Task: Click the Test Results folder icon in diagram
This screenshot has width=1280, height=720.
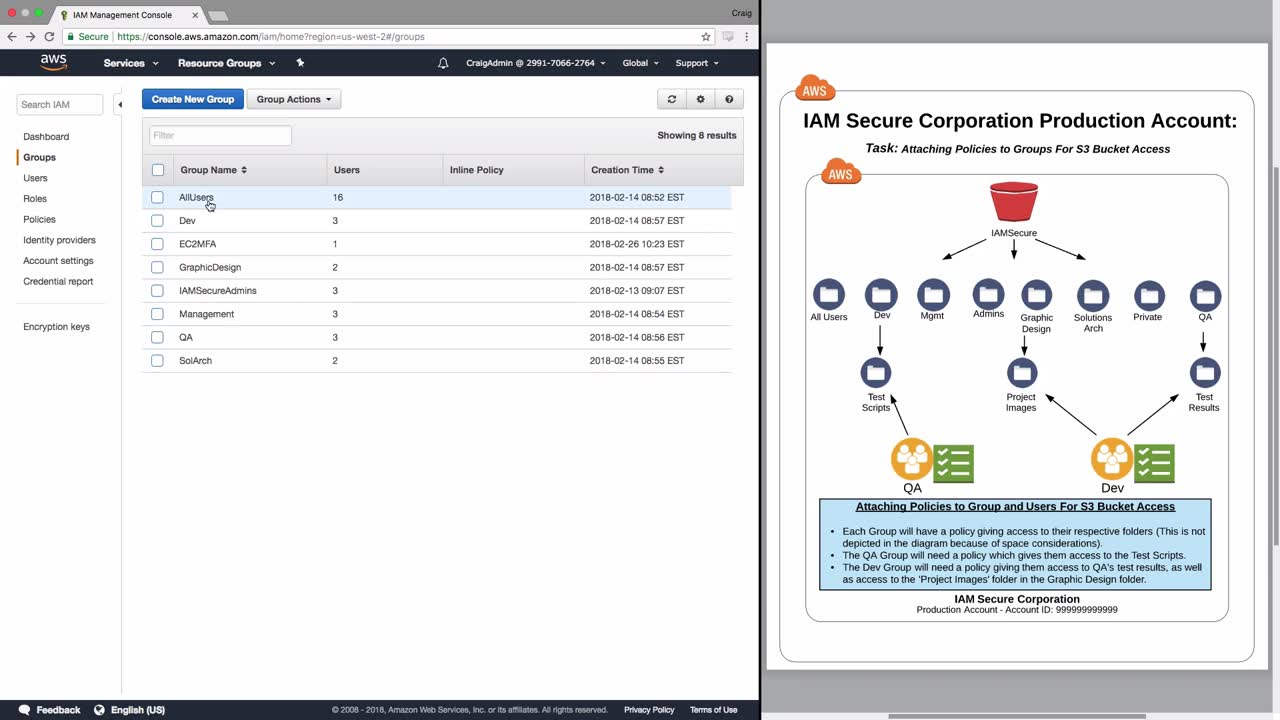Action: coord(1205,373)
